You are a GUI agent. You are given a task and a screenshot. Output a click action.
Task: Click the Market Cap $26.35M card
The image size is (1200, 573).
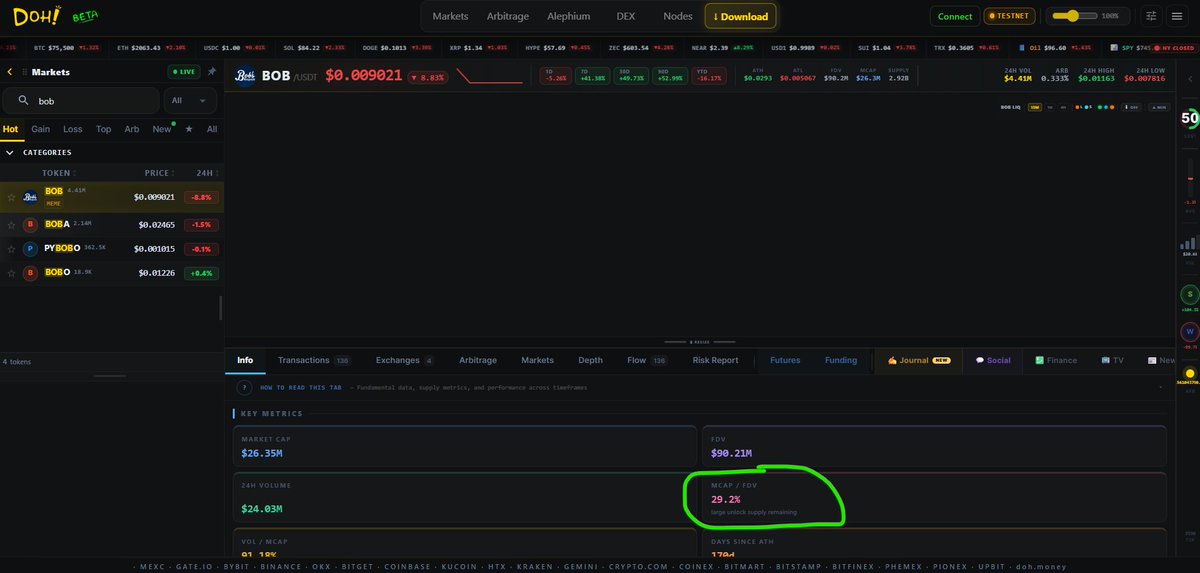coord(464,446)
